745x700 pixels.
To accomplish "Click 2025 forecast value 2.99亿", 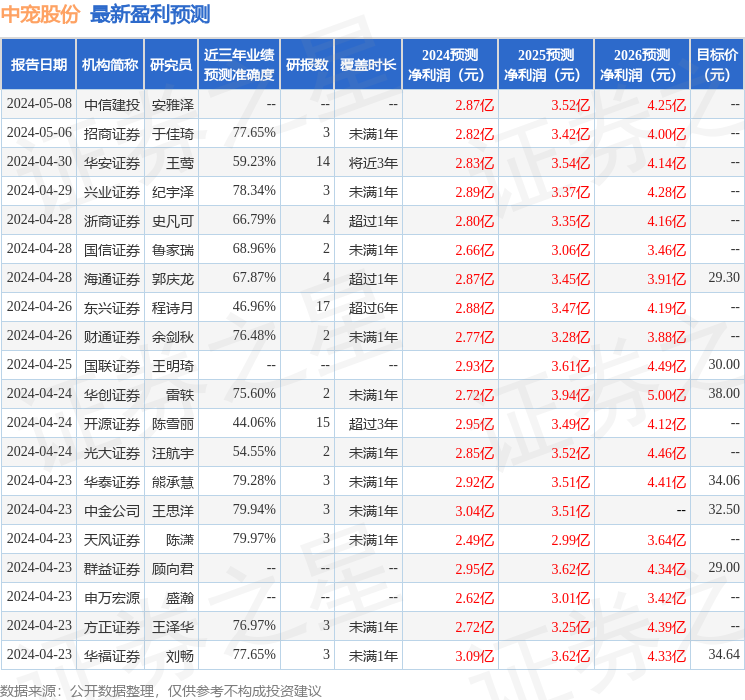I will coord(571,540).
